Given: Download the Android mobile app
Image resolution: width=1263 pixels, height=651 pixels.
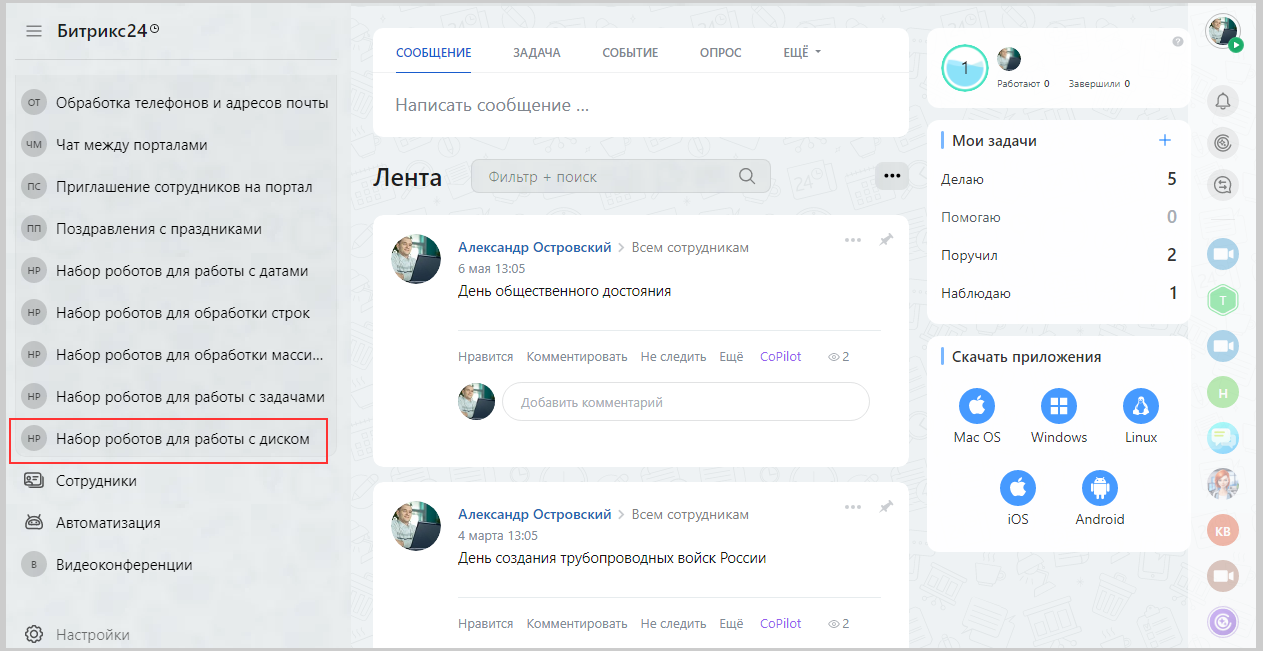Looking at the screenshot, I should (1099, 489).
